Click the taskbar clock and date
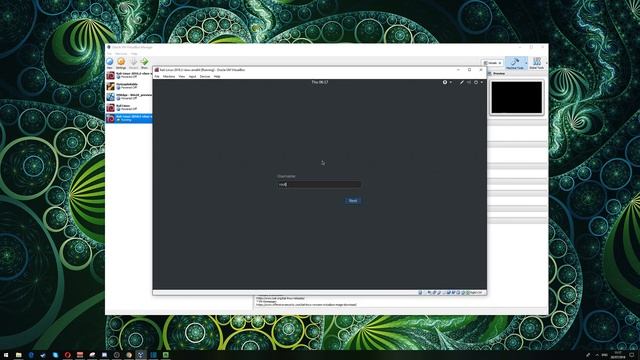This screenshot has height=360, width=640. 618,355
